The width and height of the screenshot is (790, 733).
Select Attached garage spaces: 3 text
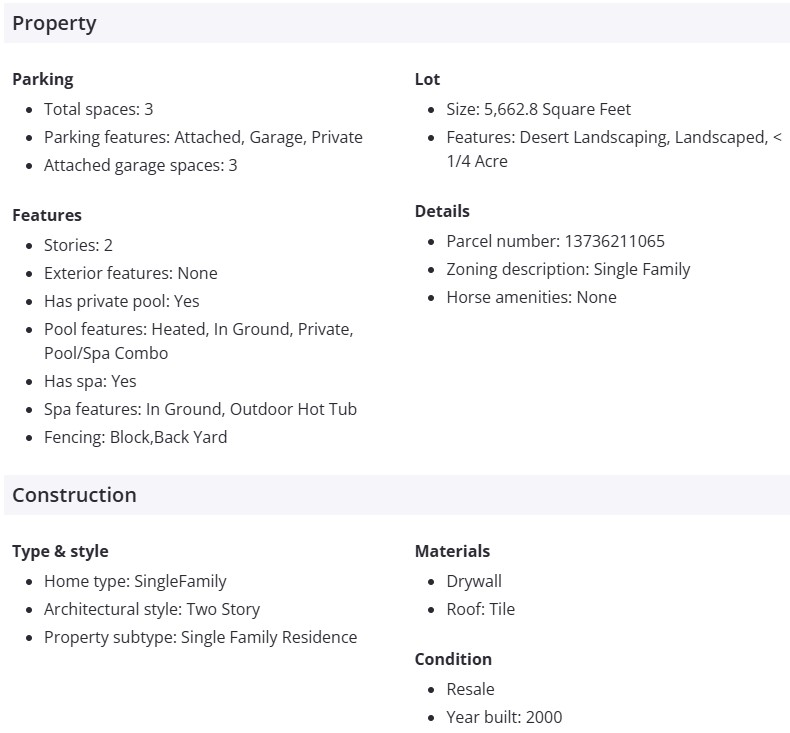pos(140,165)
